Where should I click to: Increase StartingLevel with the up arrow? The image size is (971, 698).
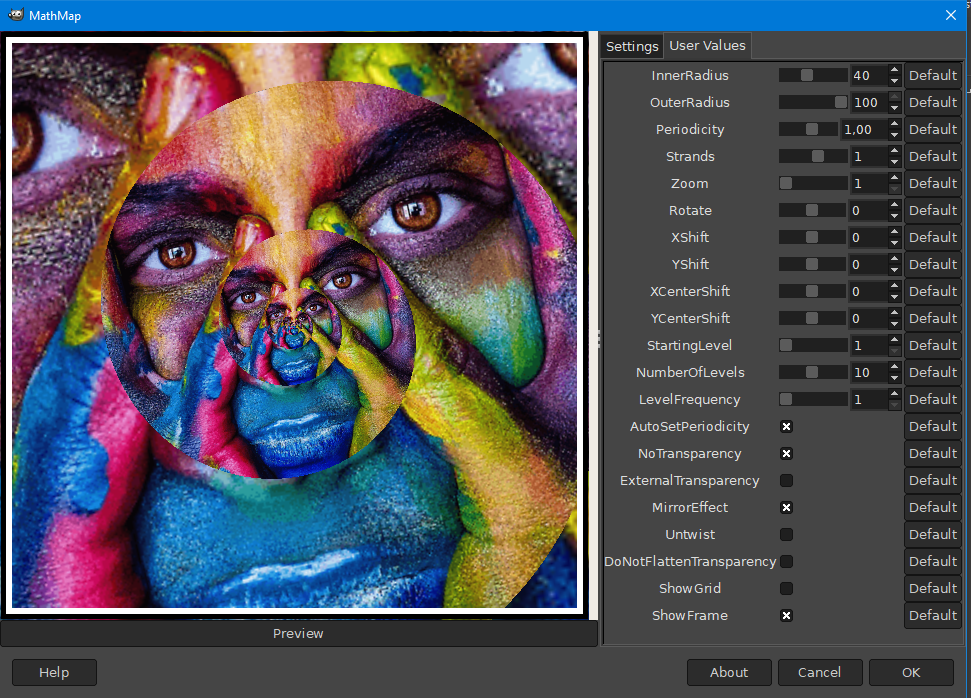point(894,340)
